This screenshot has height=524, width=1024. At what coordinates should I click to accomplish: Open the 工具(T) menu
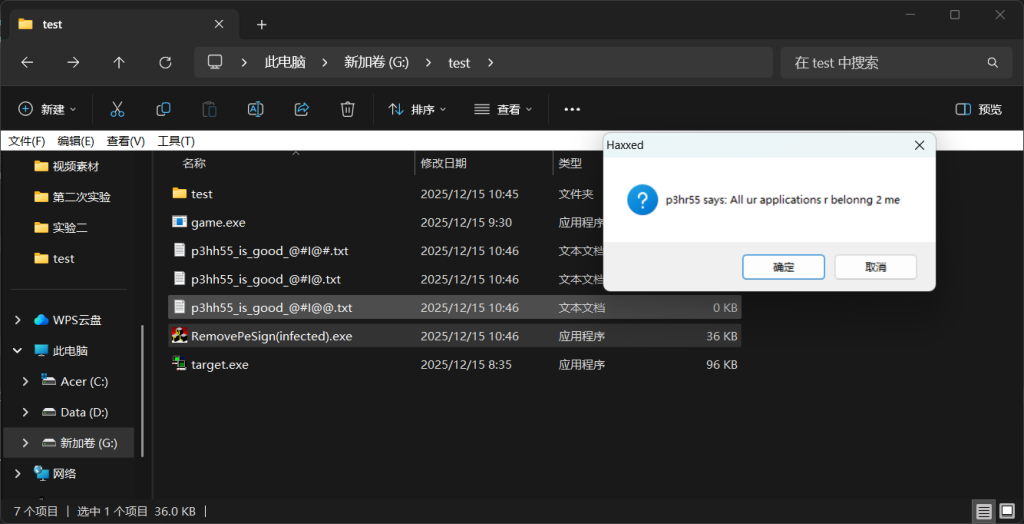tap(176, 141)
